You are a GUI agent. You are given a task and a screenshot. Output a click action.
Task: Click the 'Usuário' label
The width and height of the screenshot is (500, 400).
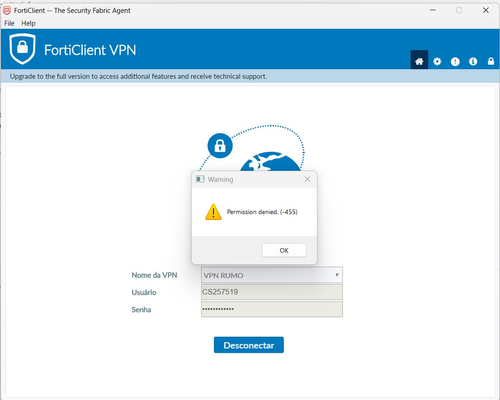tap(144, 292)
